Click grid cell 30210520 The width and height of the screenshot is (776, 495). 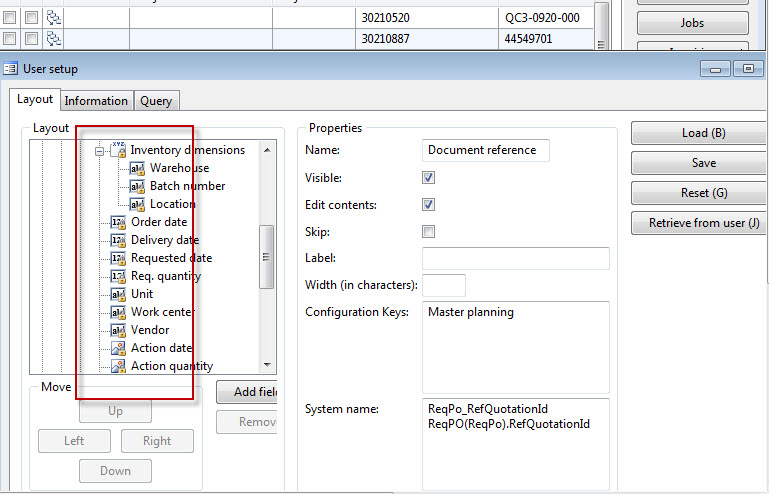pyautogui.click(x=427, y=18)
